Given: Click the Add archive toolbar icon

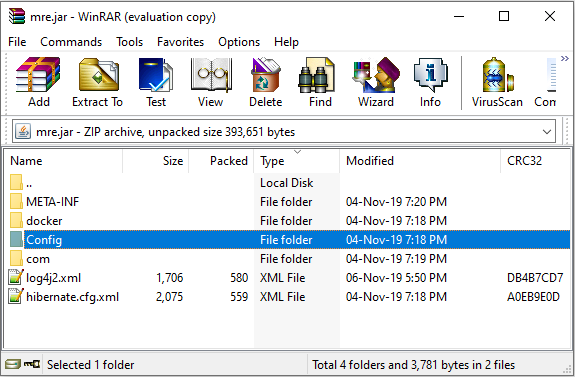Looking at the screenshot, I should point(38,82).
